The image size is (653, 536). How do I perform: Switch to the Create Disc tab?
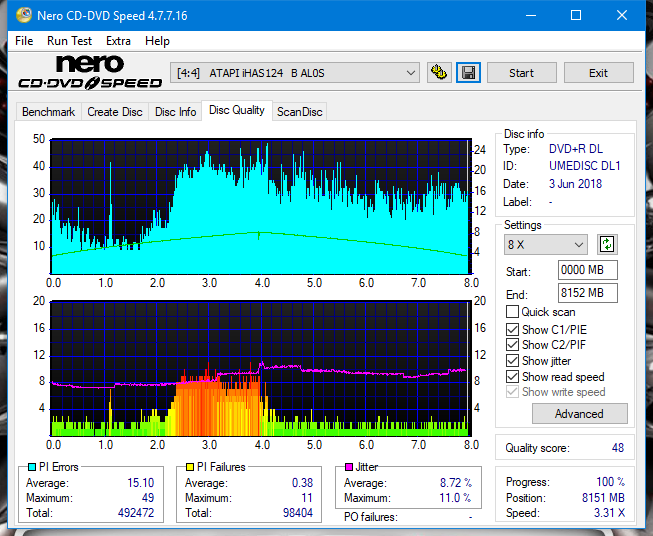115,112
